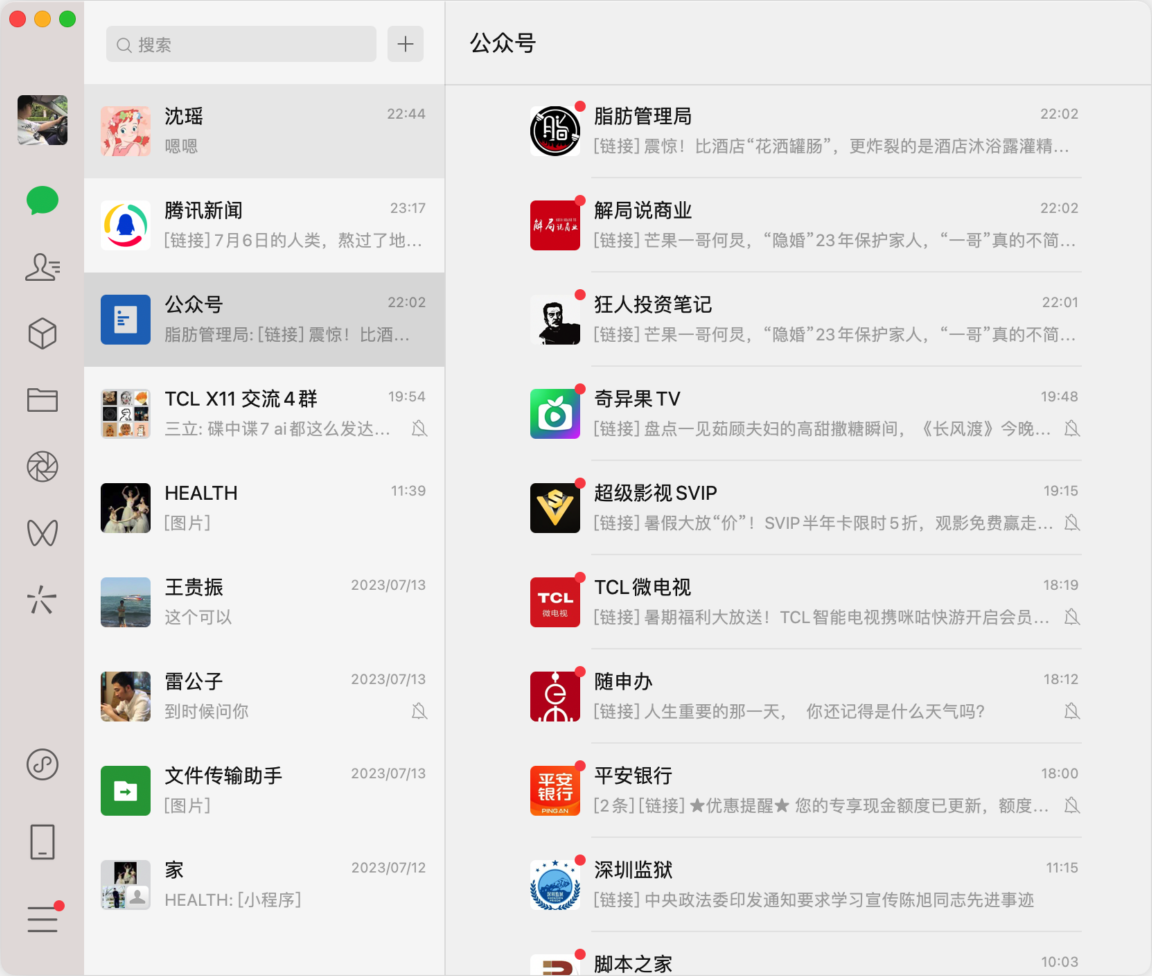Open TCL微电视 official account
This screenshot has width=1152, height=976.
point(804,601)
